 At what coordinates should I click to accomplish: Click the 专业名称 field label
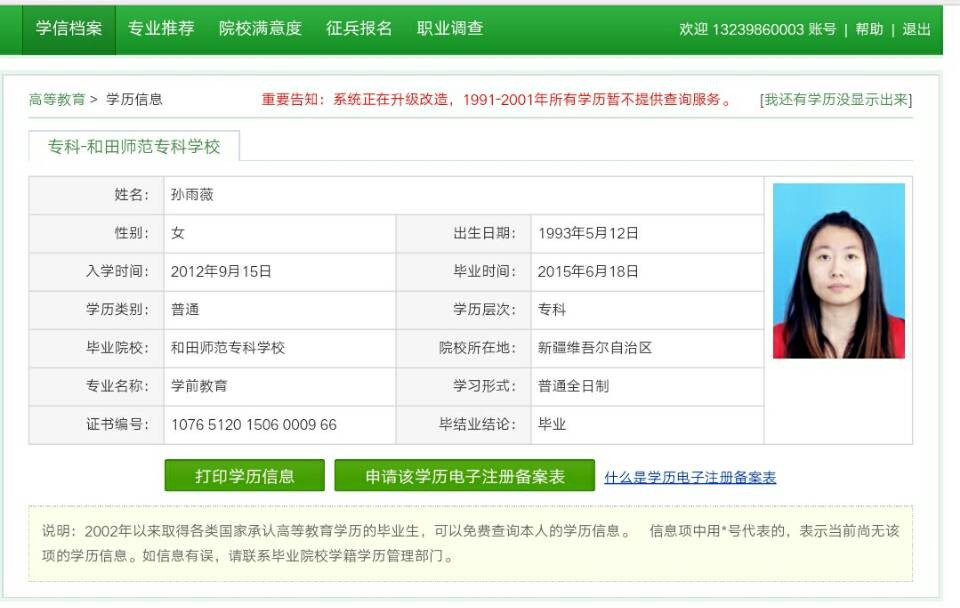[x=118, y=386]
